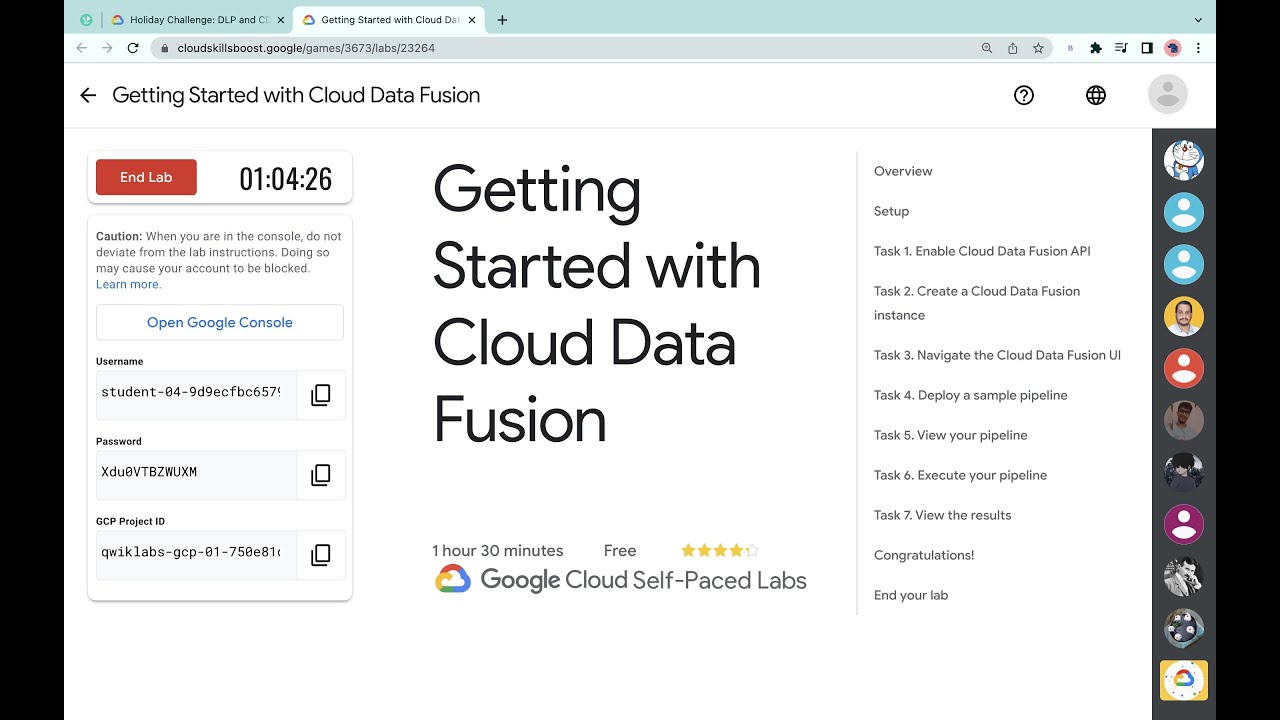Click the share page icon in address bar

tap(1013, 48)
